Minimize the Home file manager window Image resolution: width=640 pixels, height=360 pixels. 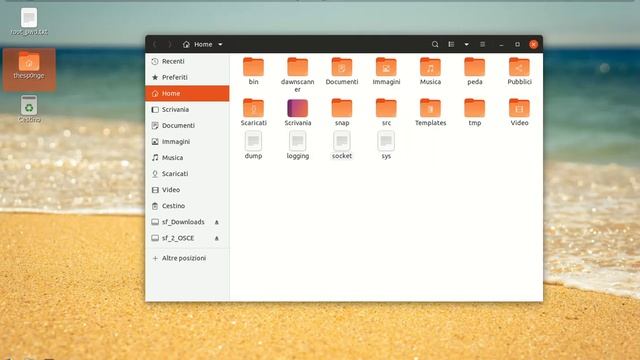(x=501, y=44)
